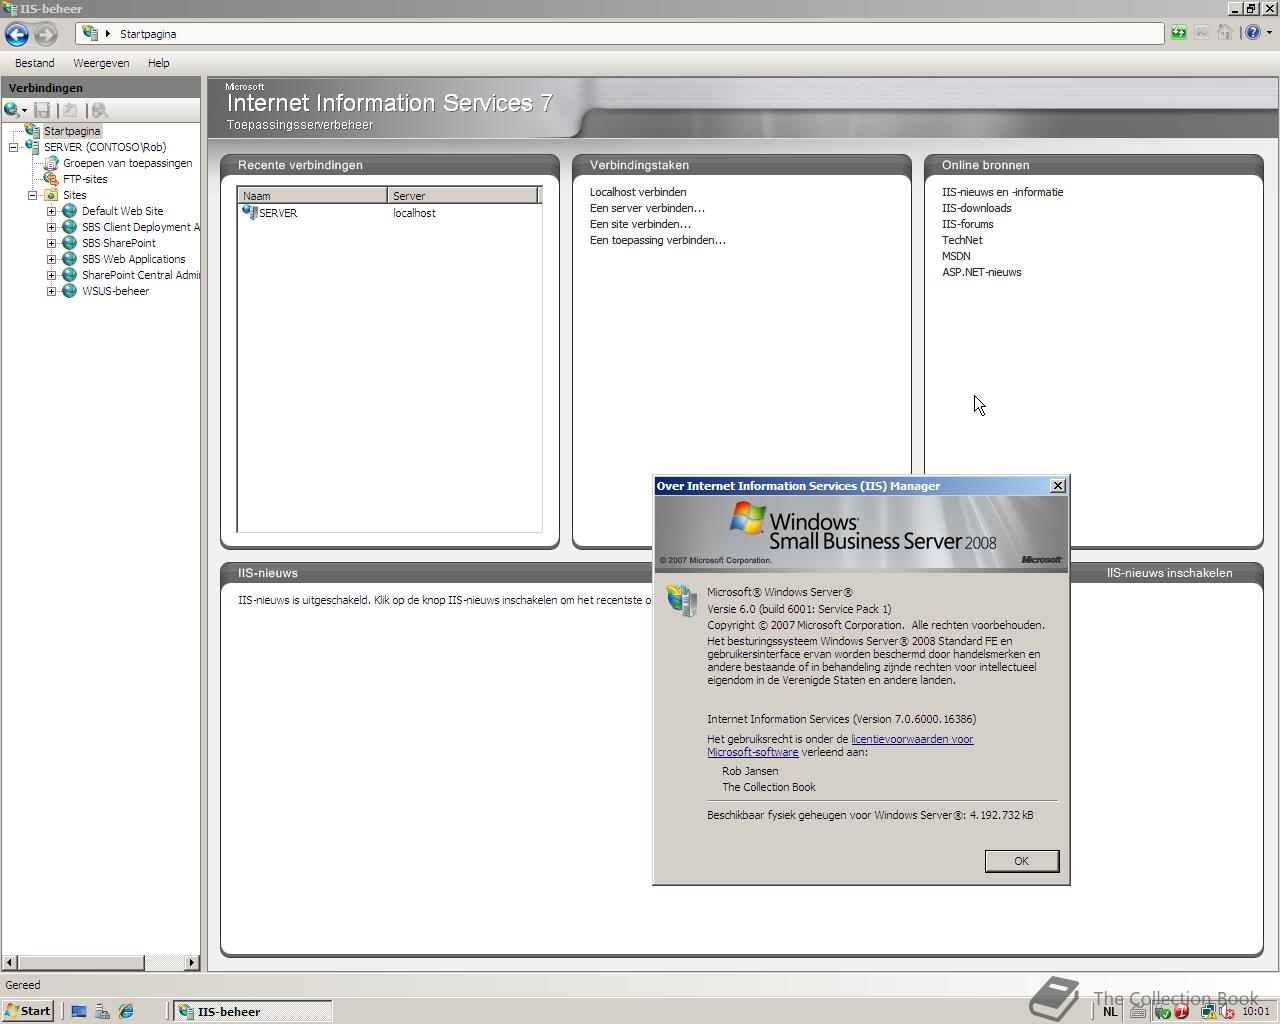
Task: Expand the SBS Client Deployment node
Action: tap(51, 227)
